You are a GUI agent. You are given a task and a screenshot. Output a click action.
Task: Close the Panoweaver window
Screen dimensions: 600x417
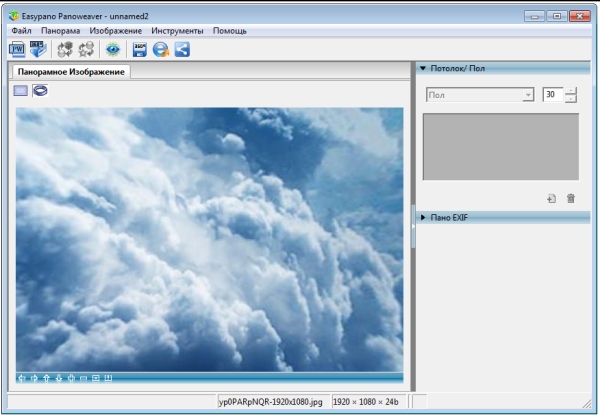coord(580,16)
